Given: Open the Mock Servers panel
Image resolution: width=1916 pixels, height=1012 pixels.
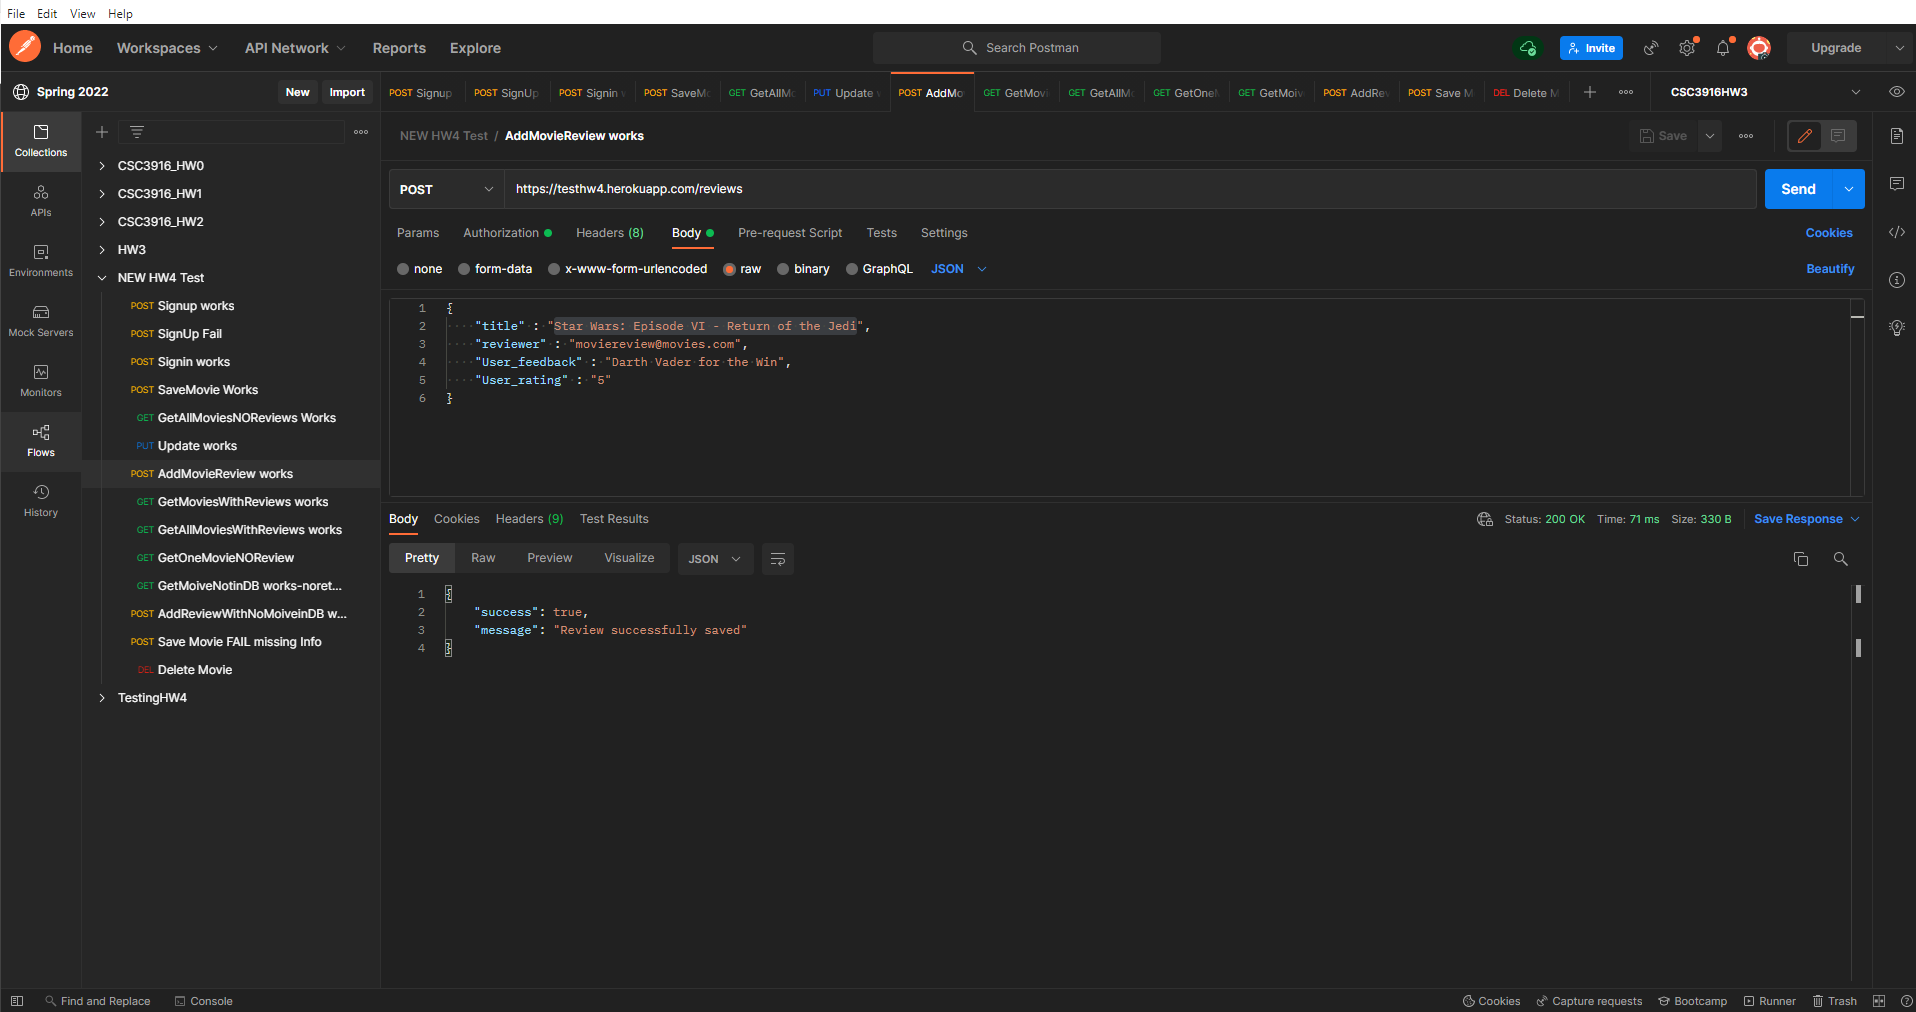Looking at the screenshot, I should point(40,322).
